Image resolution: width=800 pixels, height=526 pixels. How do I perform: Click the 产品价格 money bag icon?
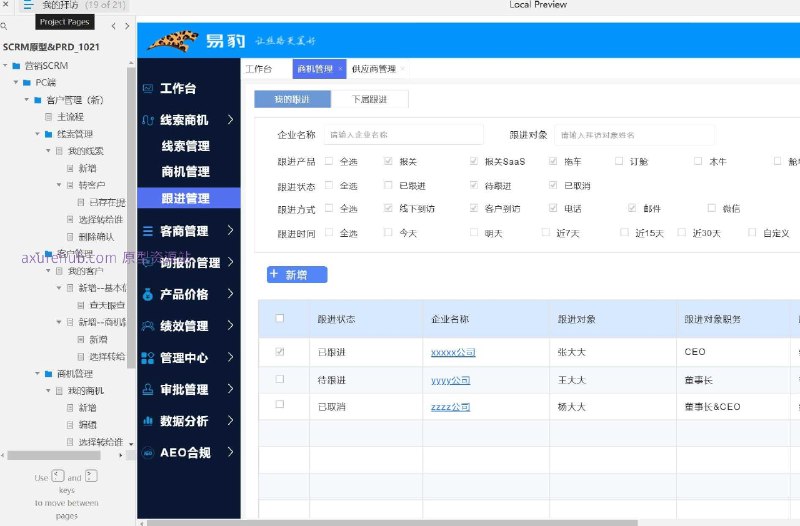click(148, 294)
